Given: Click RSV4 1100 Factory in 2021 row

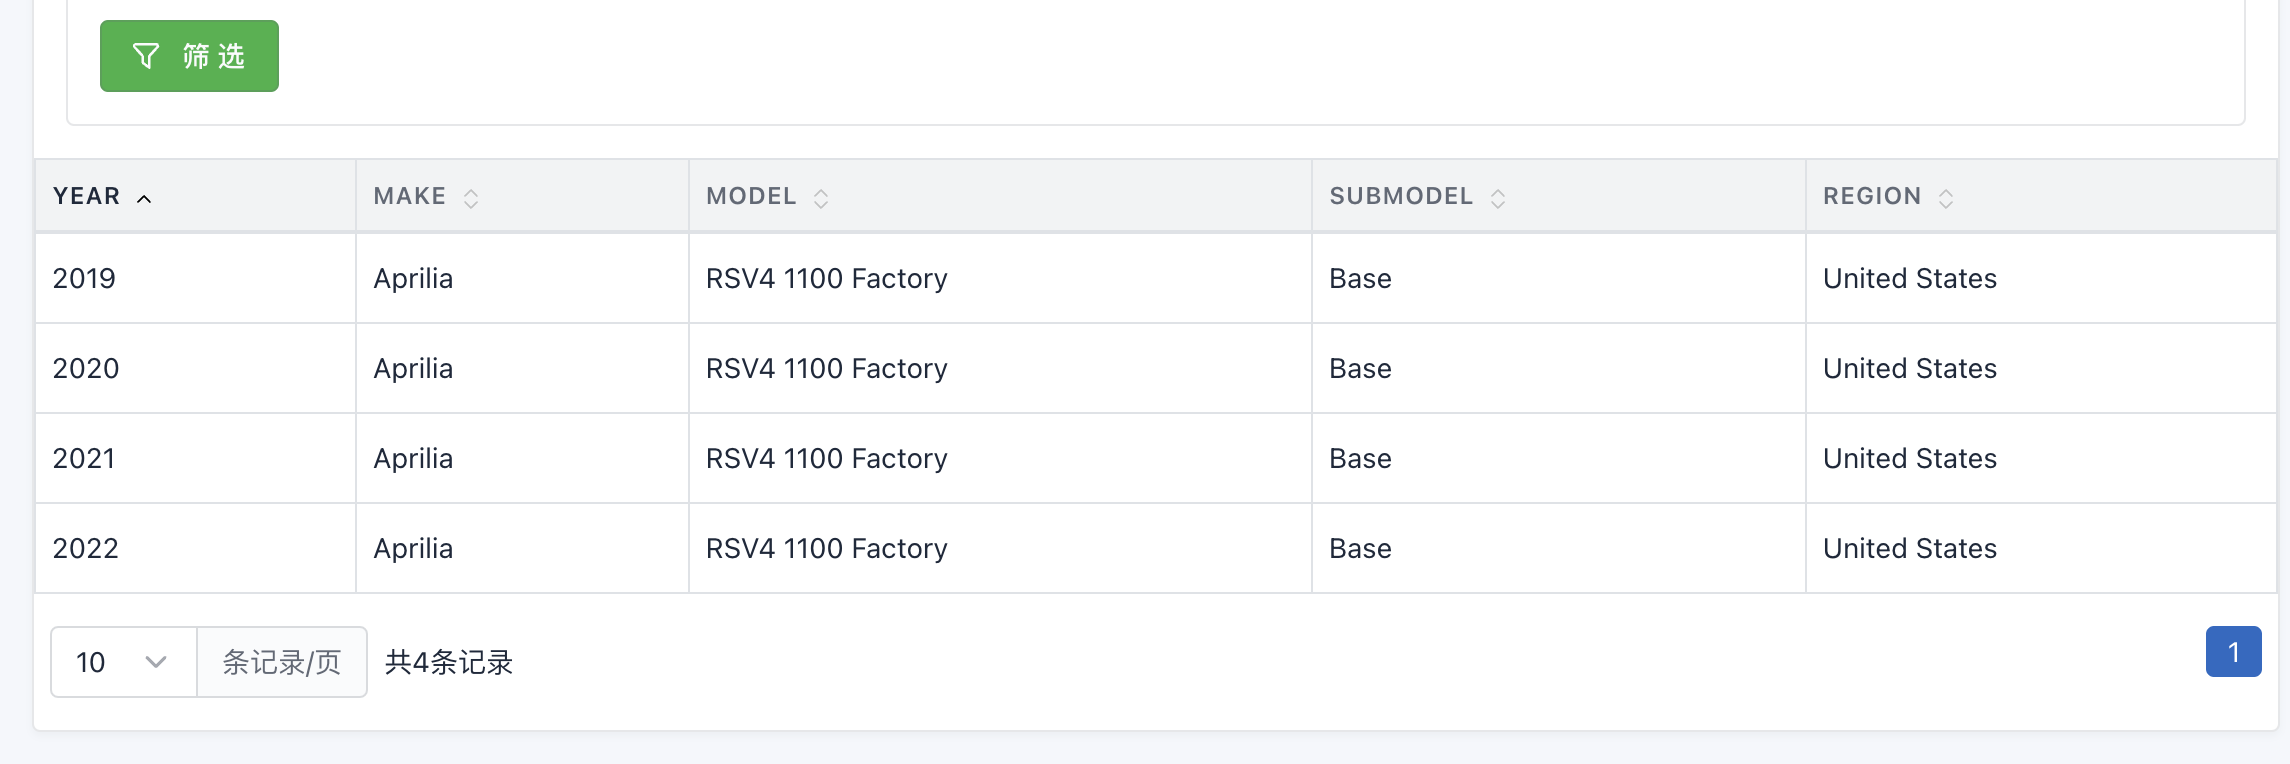Looking at the screenshot, I should pyautogui.click(x=826, y=458).
